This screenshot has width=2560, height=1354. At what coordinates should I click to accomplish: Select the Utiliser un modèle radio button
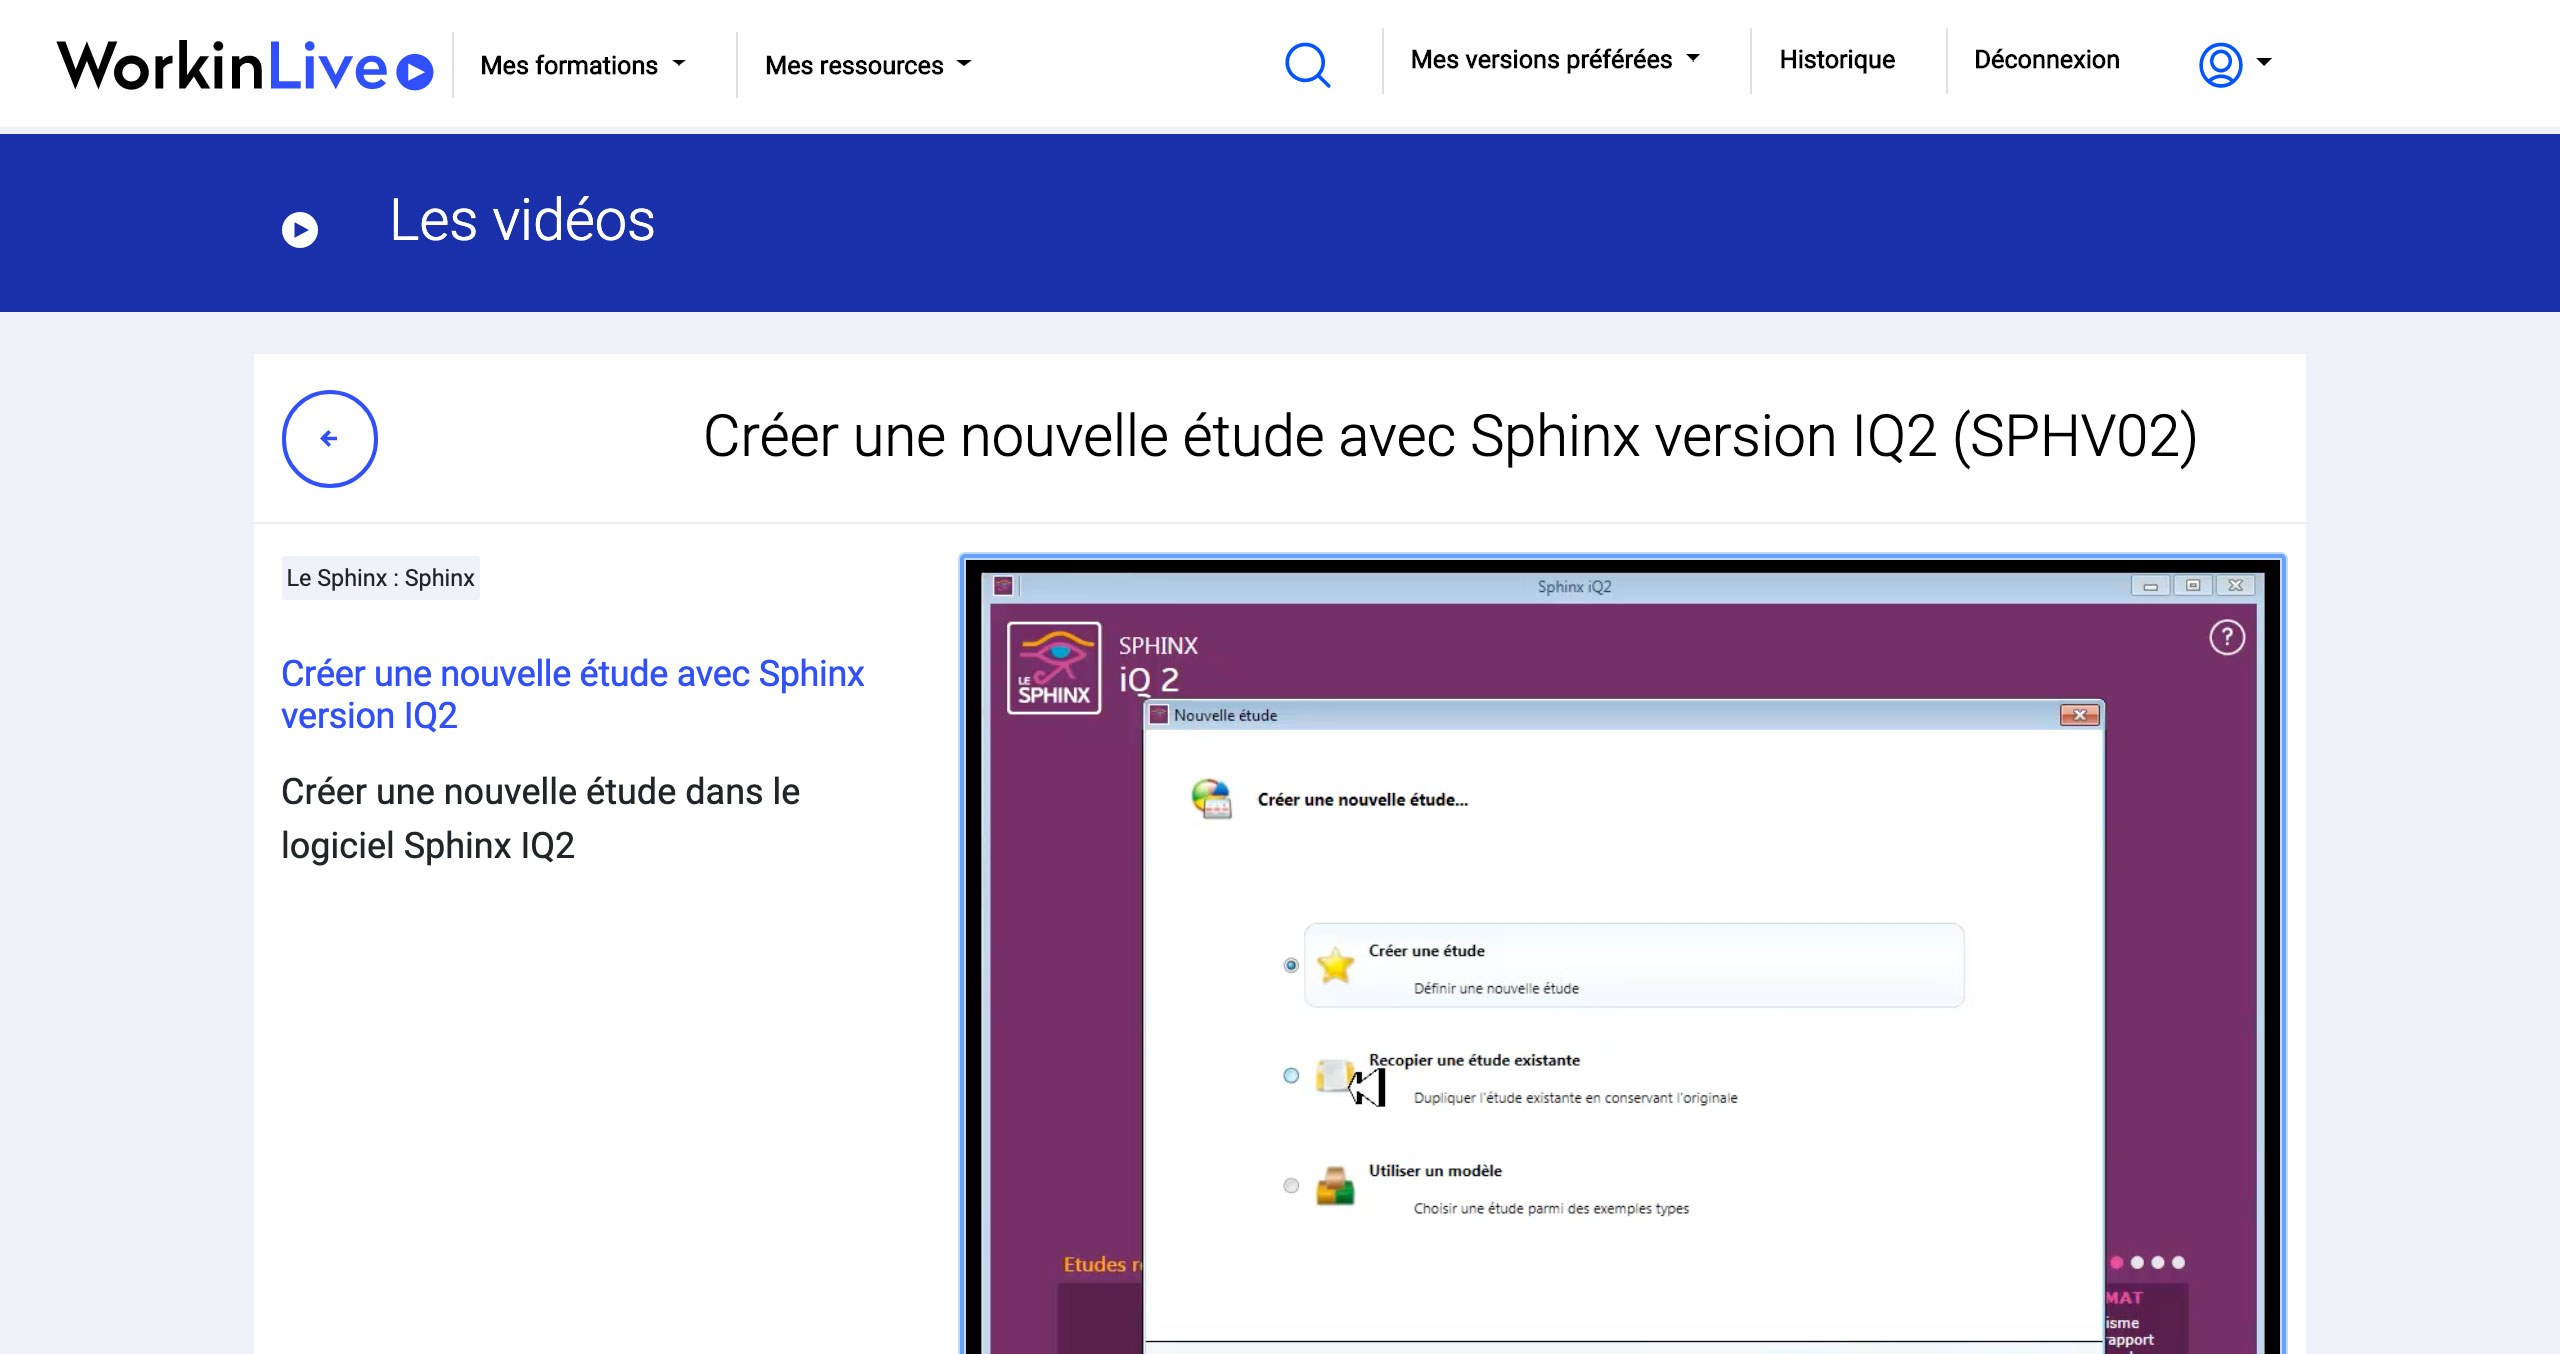[x=1291, y=1186]
